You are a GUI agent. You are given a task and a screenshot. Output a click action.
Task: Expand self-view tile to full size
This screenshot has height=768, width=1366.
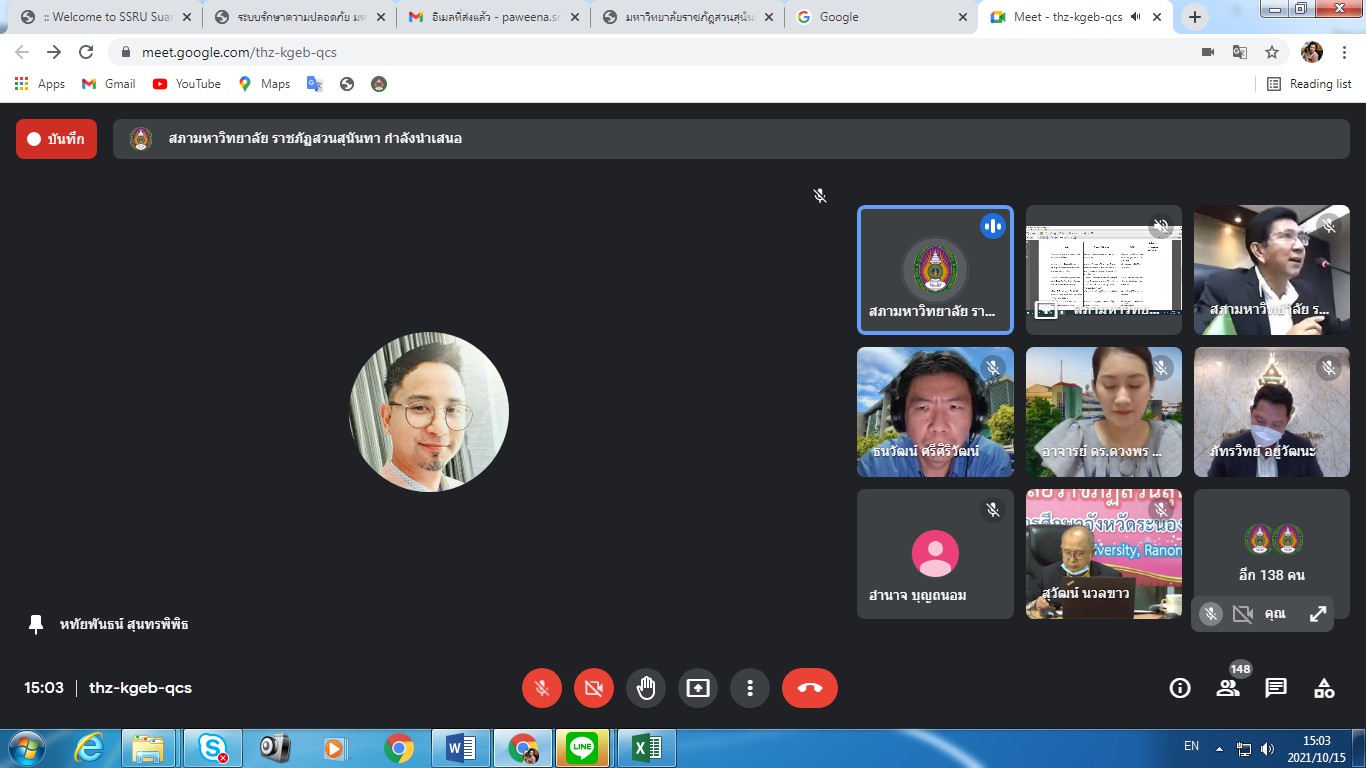click(x=1318, y=614)
